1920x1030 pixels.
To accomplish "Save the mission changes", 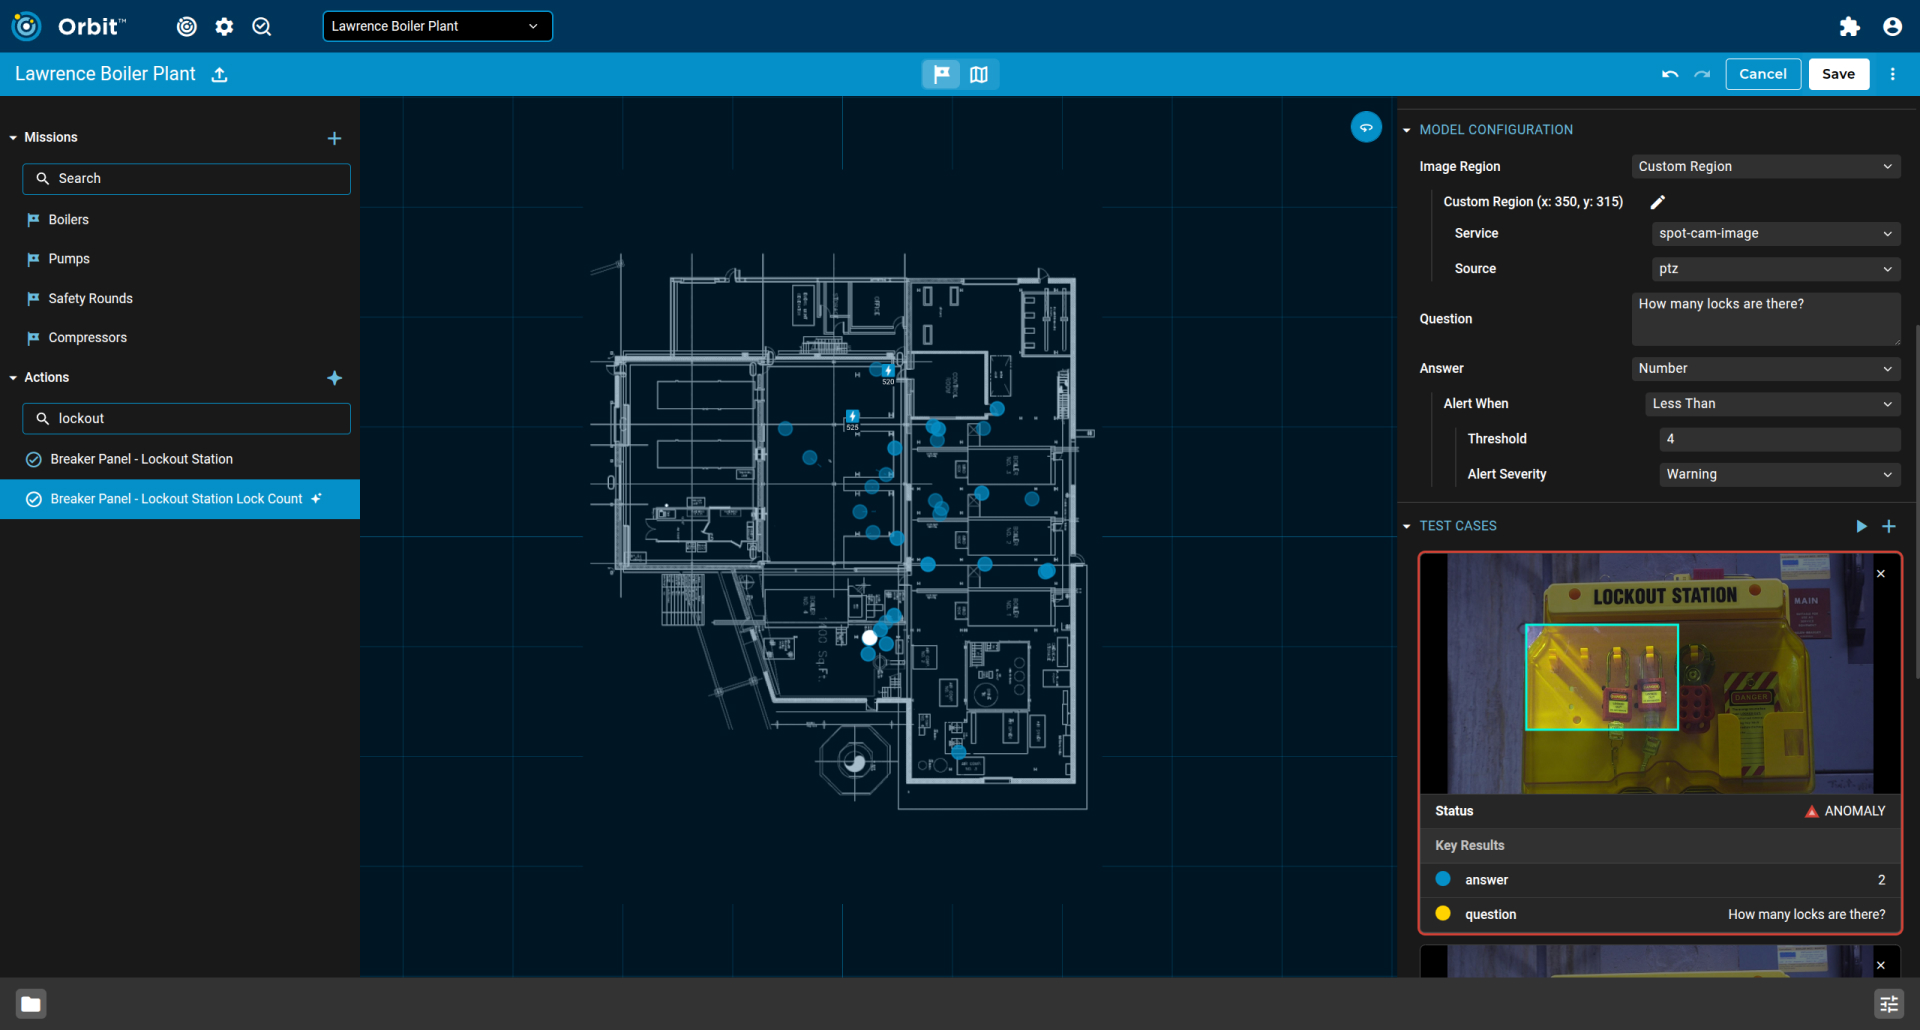I will point(1838,74).
